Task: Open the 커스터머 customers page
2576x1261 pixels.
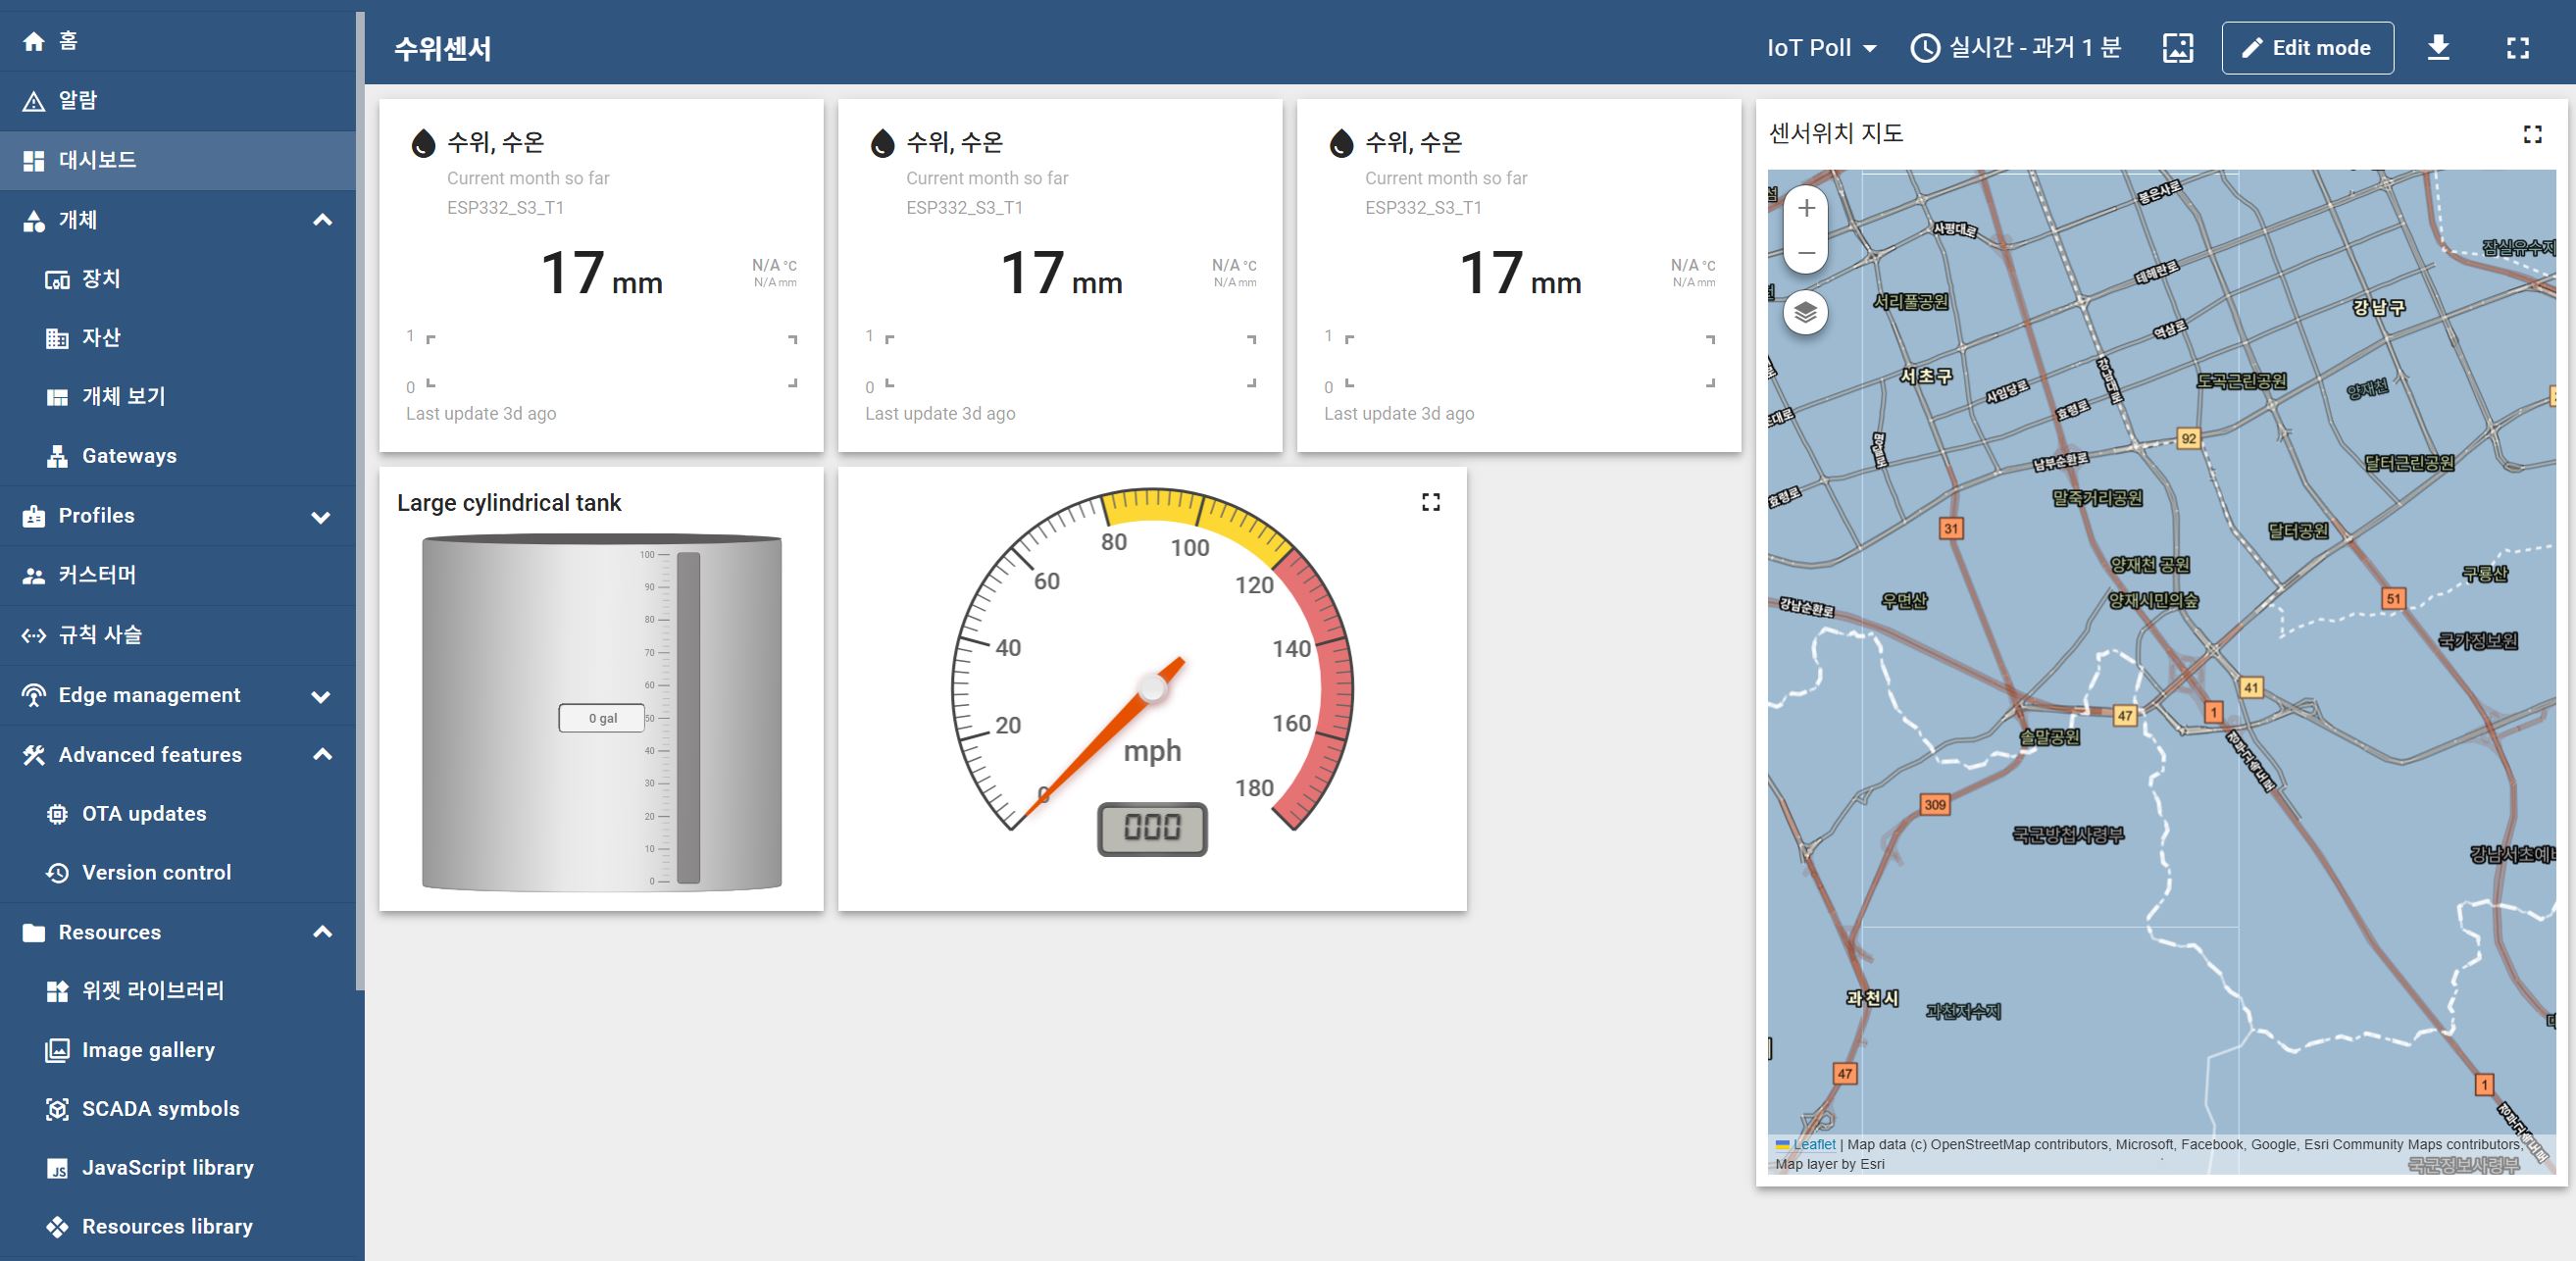Action: coord(178,575)
